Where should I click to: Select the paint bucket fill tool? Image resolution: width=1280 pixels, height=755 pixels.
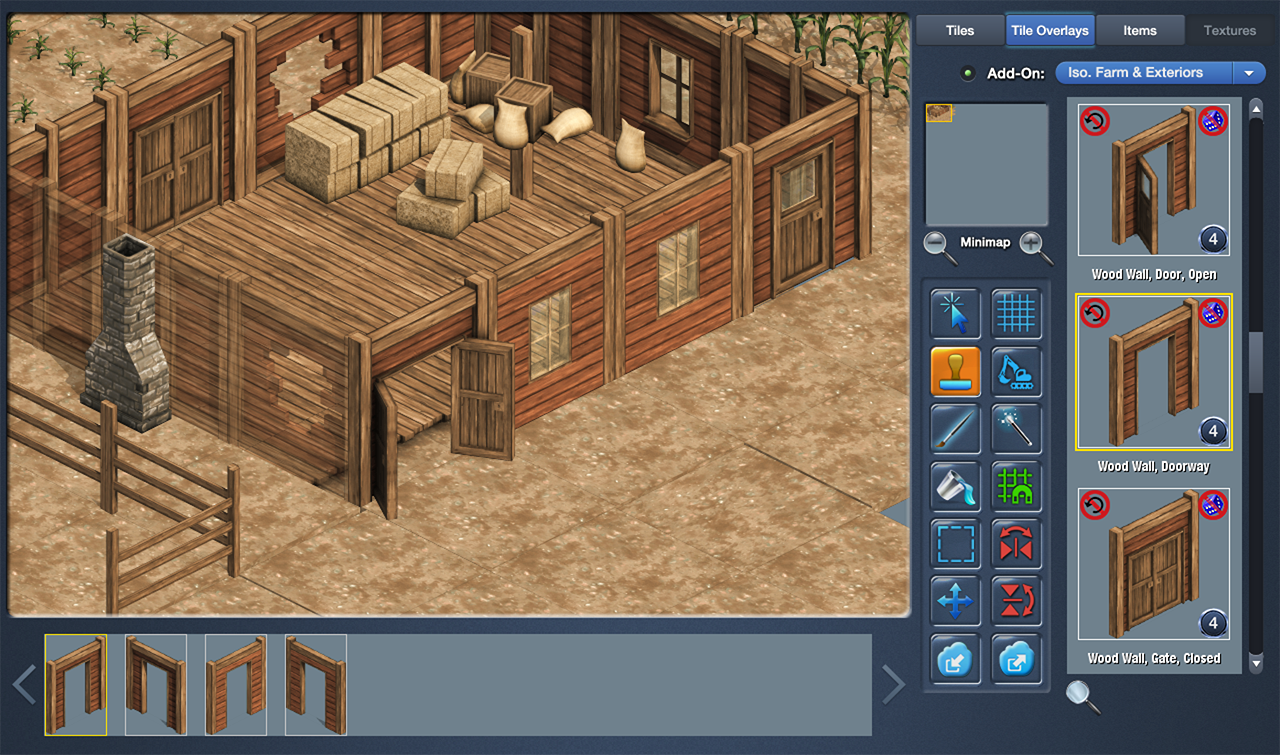[955, 487]
